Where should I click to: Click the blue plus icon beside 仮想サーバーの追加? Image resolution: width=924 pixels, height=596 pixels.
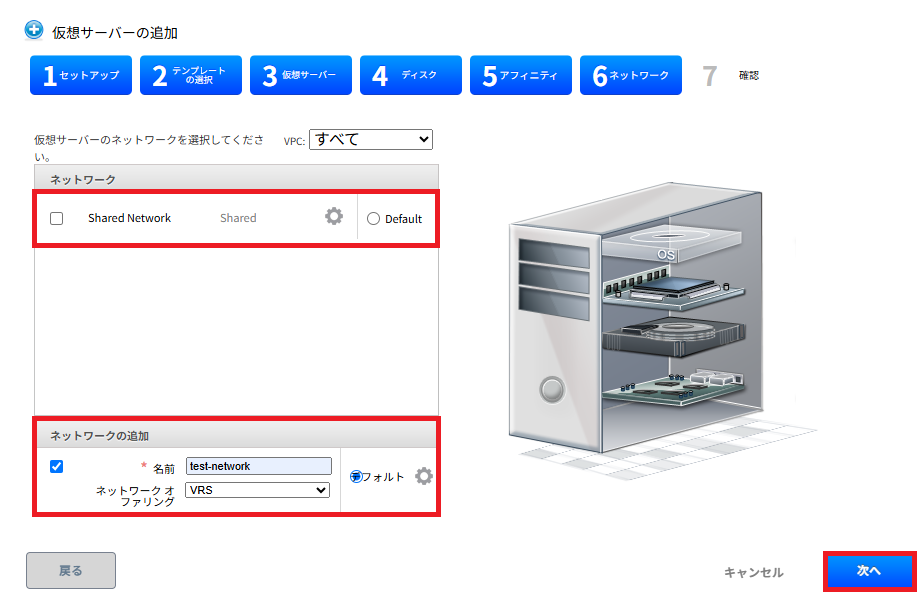click(34, 29)
